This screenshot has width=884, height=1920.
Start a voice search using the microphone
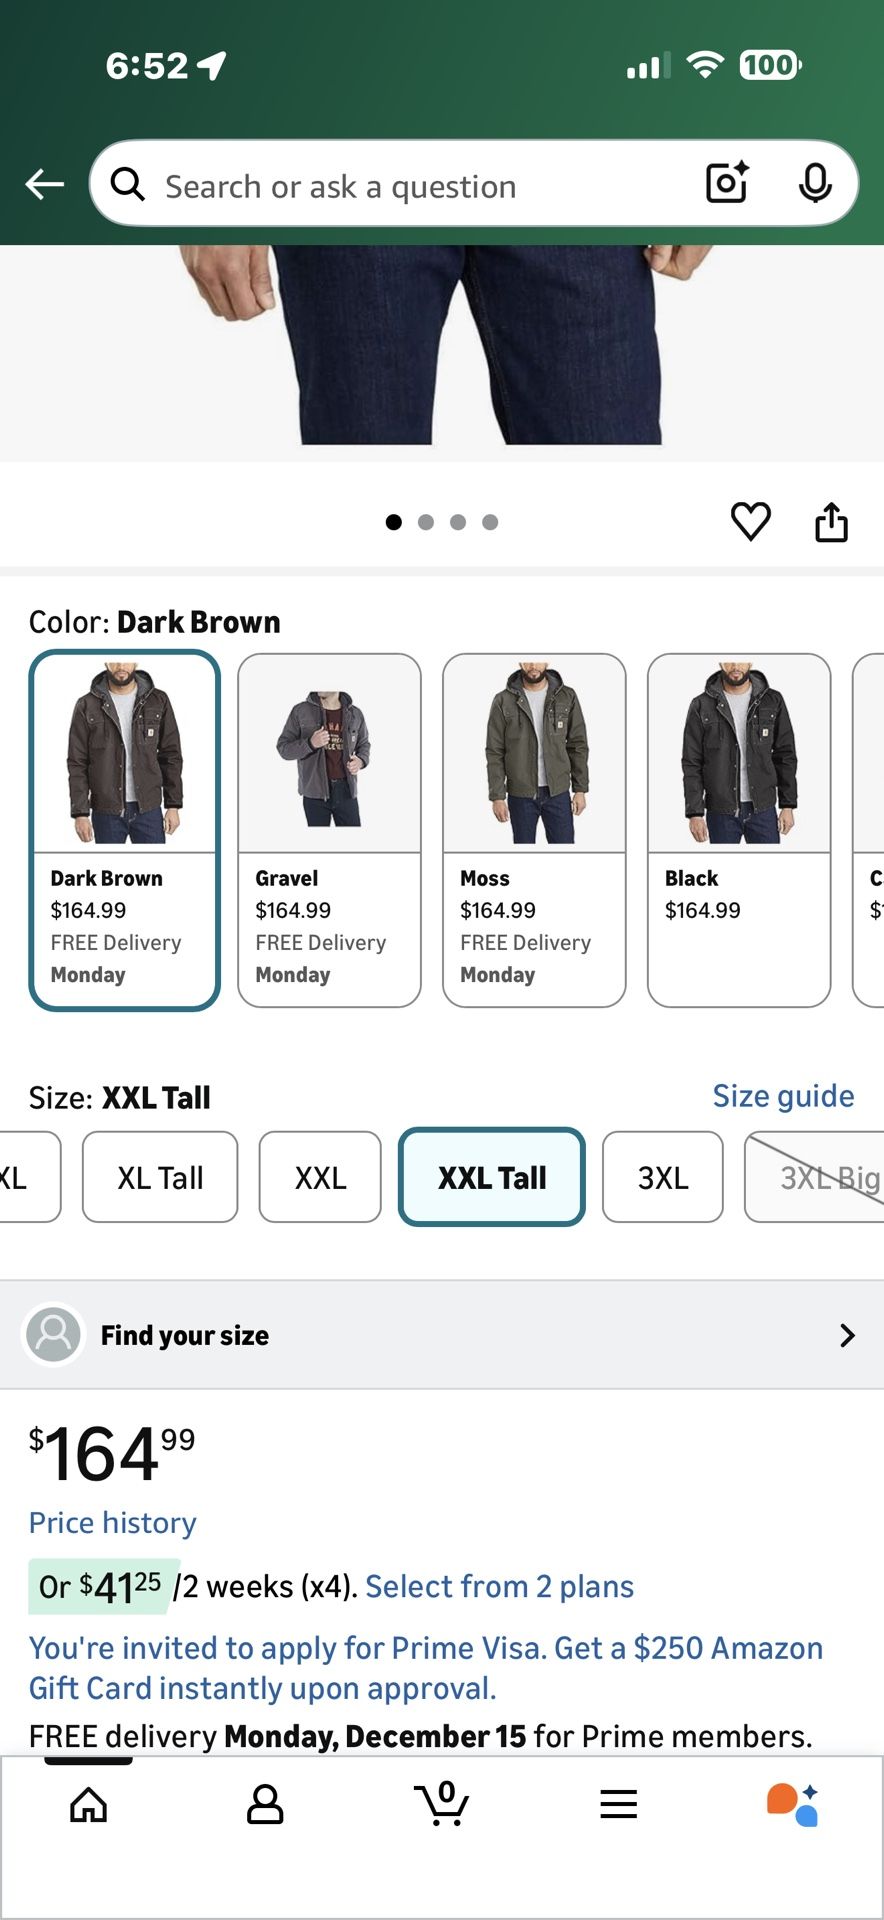pos(816,183)
